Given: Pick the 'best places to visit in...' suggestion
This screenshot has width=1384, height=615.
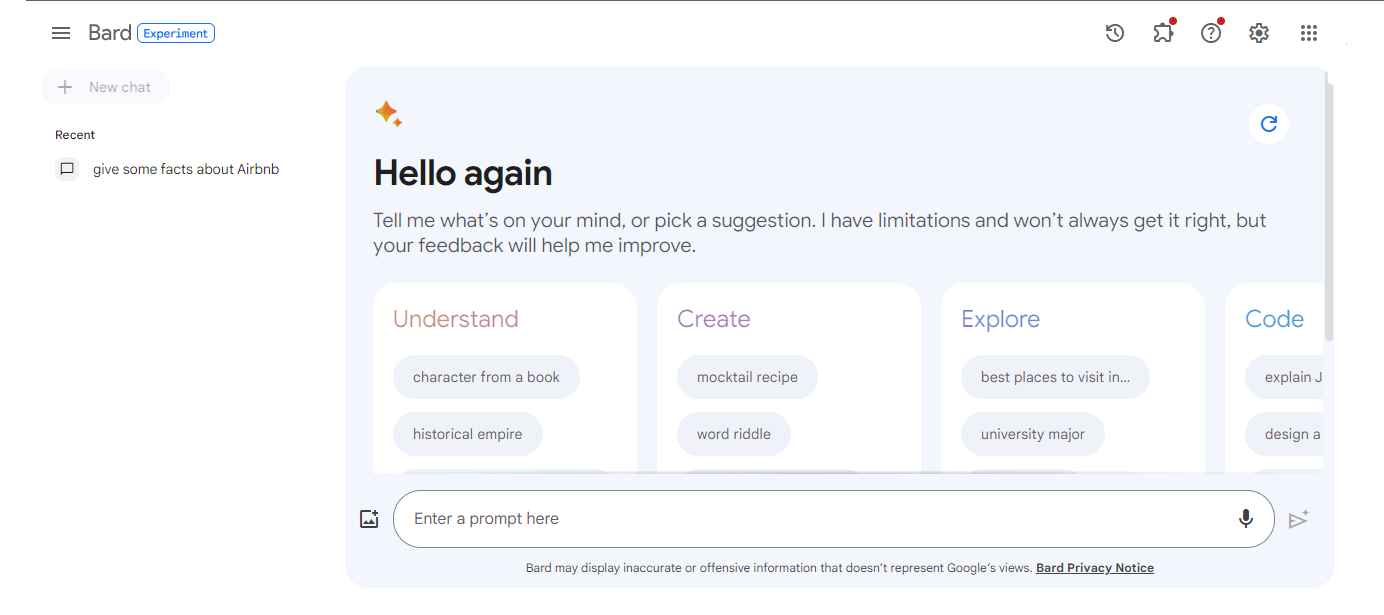Looking at the screenshot, I should click(x=1055, y=377).
